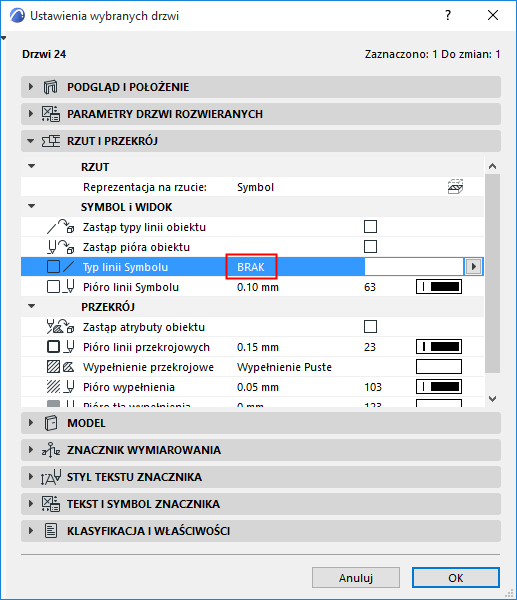
Task: Click the Podgląd i położenie door icon
Action: coord(50,87)
